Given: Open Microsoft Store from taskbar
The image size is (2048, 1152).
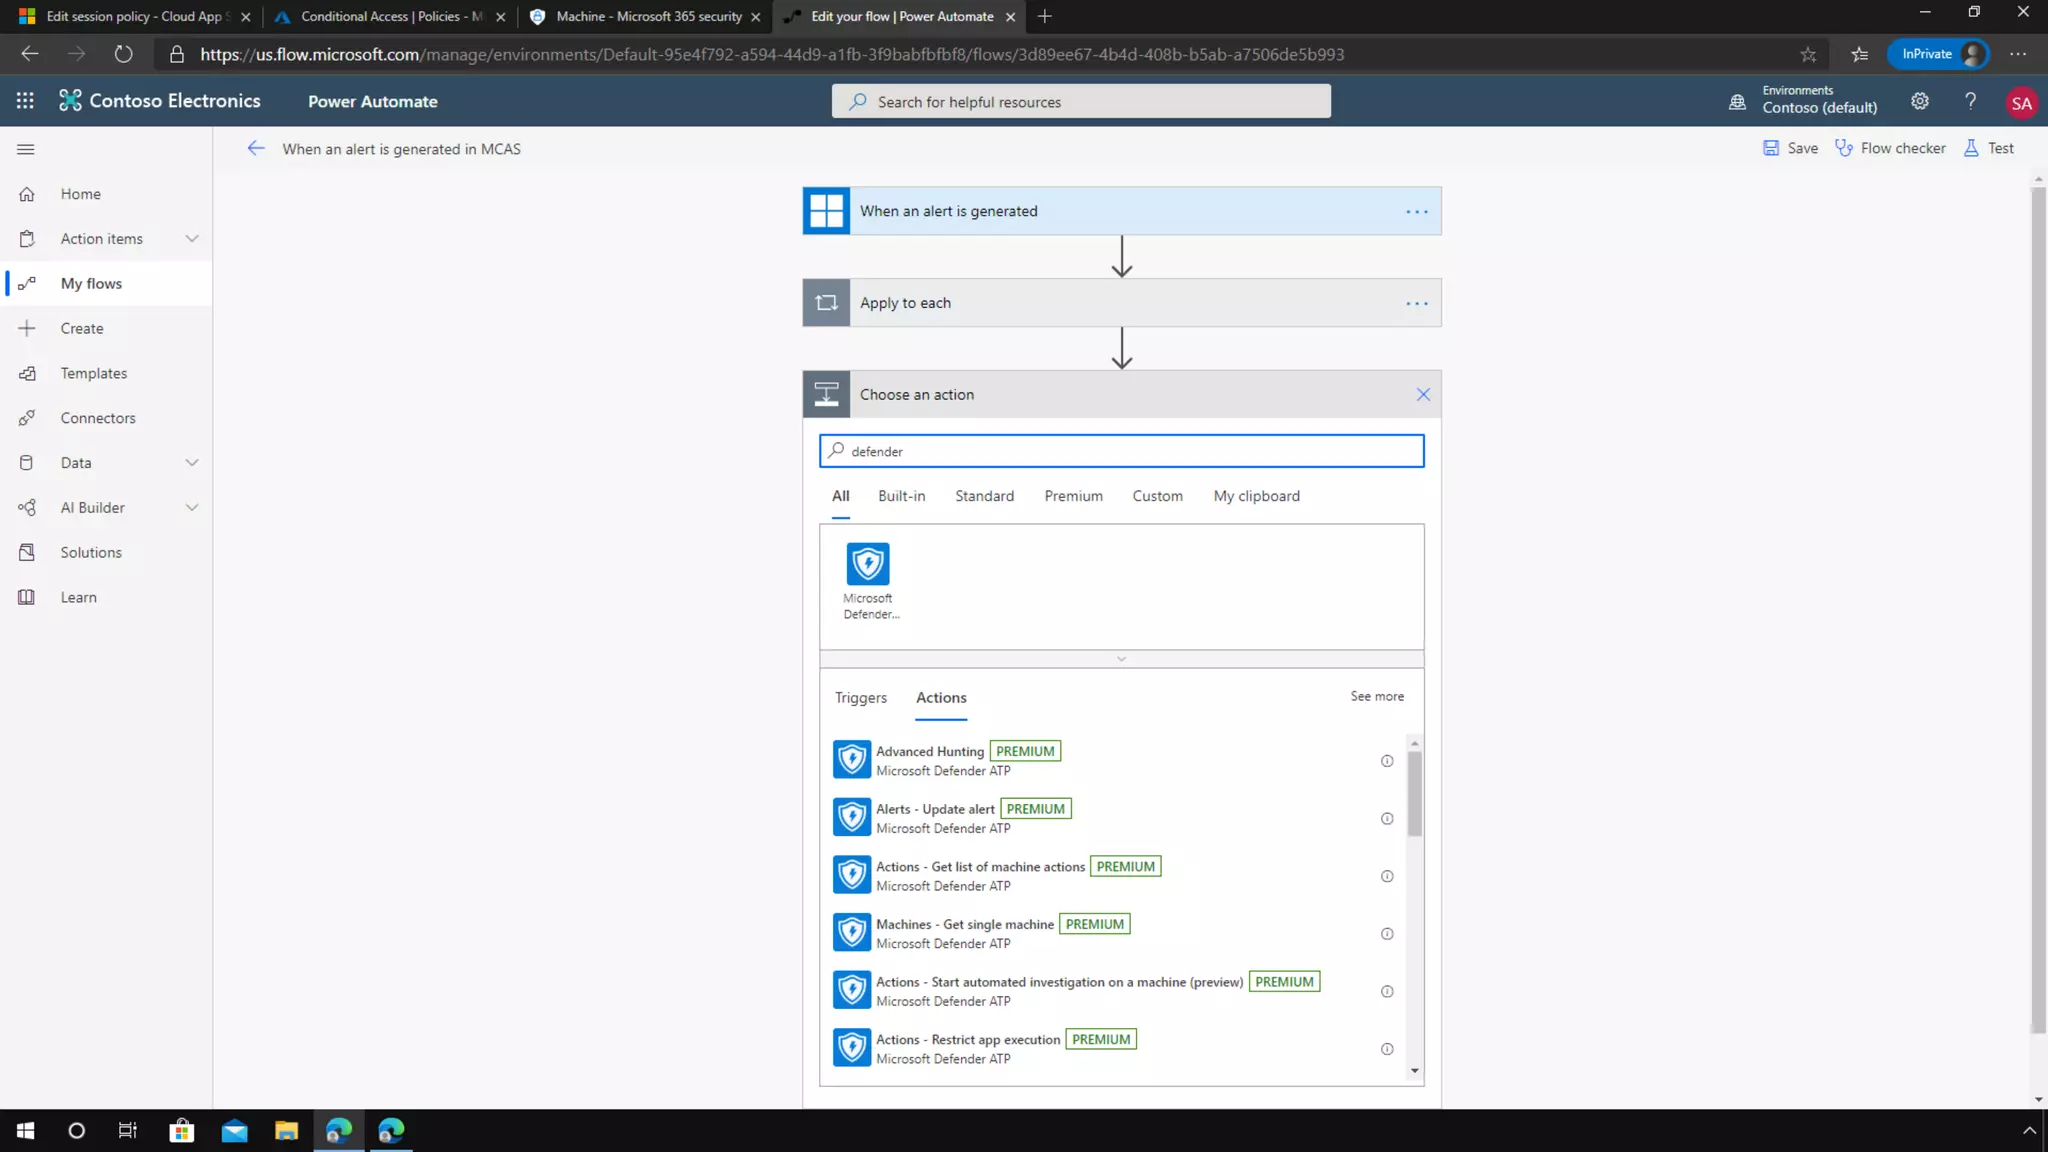Looking at the screenshot, I should click(181, 1131).
